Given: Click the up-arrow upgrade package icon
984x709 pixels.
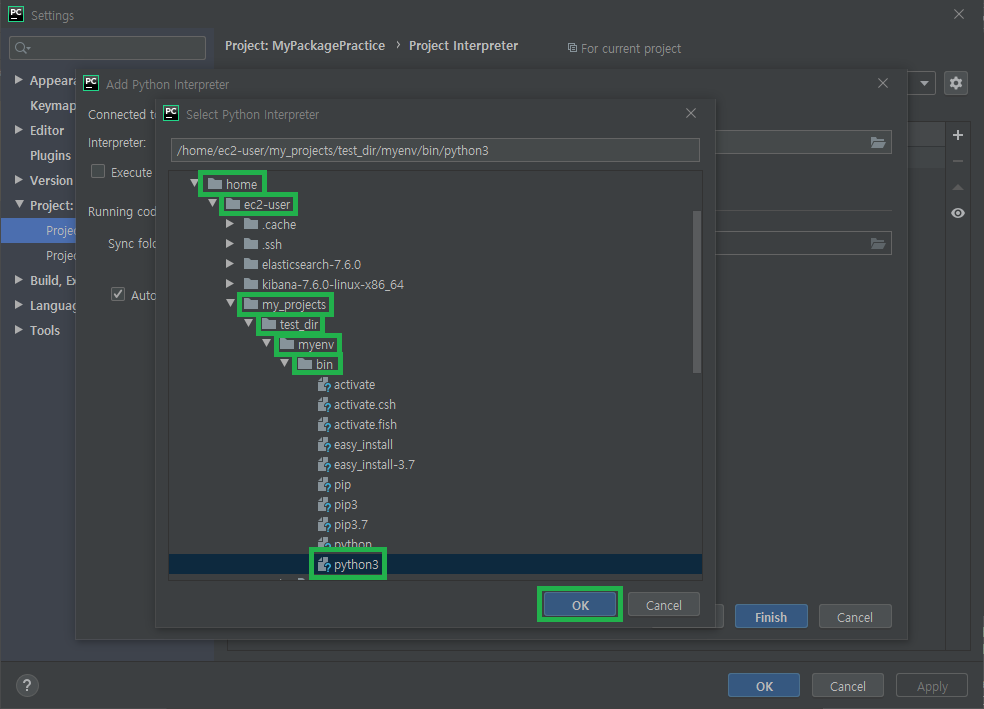Looking at the screenshot, I should click(958, 187).
